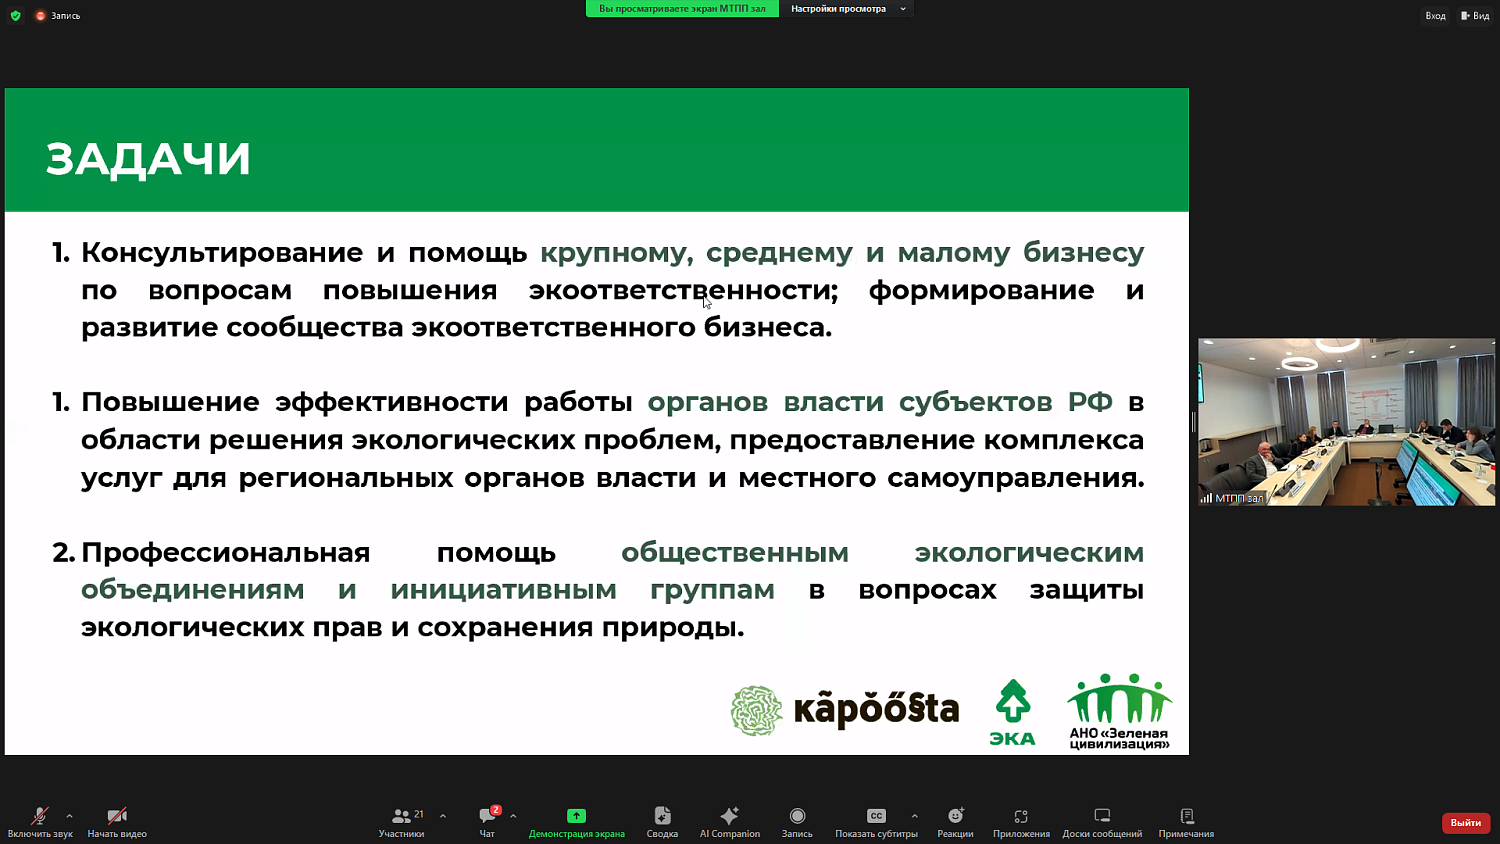Click the Вход menu item
This screenshot has height=844, width=1500.
[x=1435, y=15]
